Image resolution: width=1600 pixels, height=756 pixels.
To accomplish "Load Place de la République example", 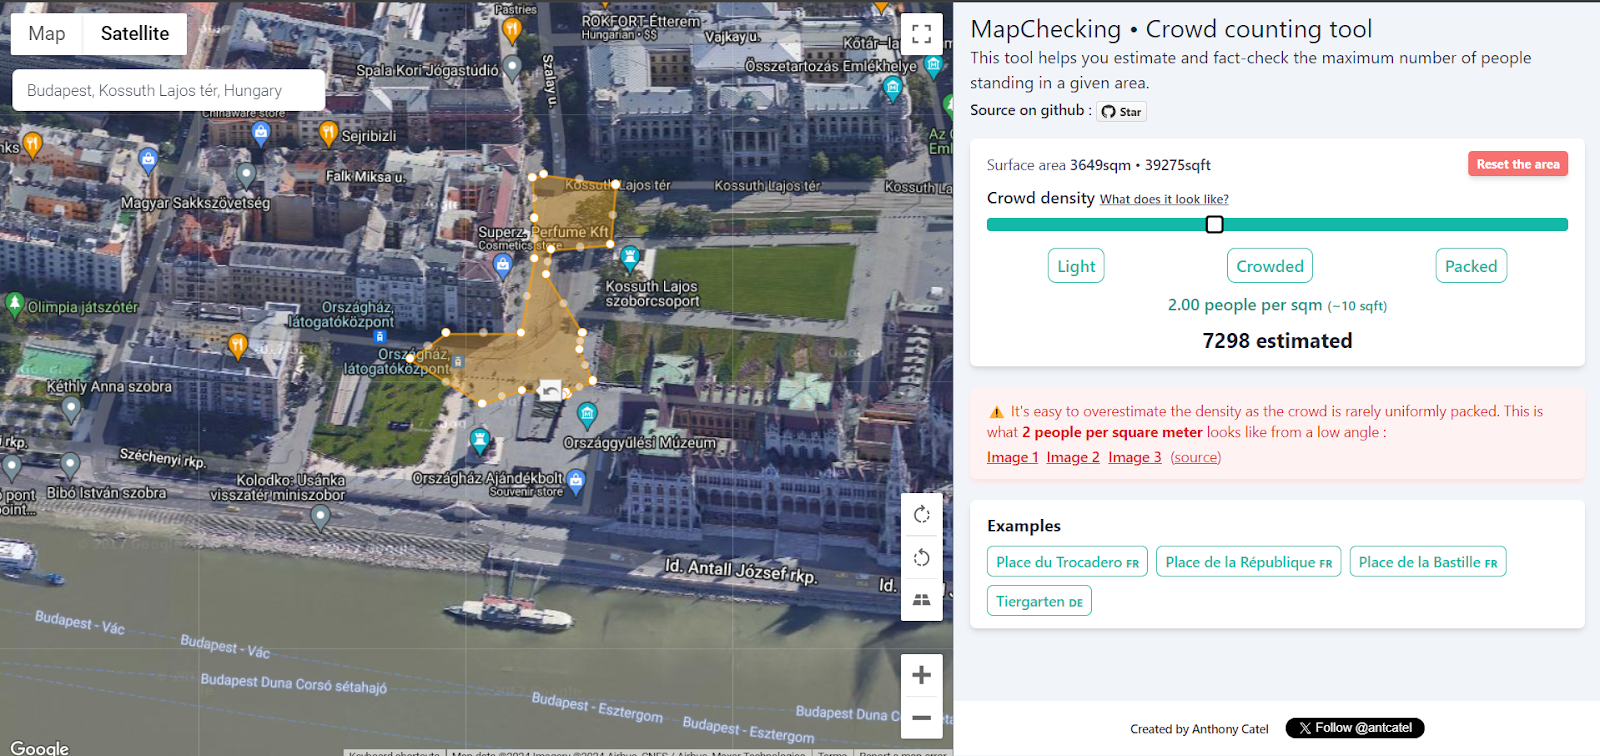I will [1249, 562].
